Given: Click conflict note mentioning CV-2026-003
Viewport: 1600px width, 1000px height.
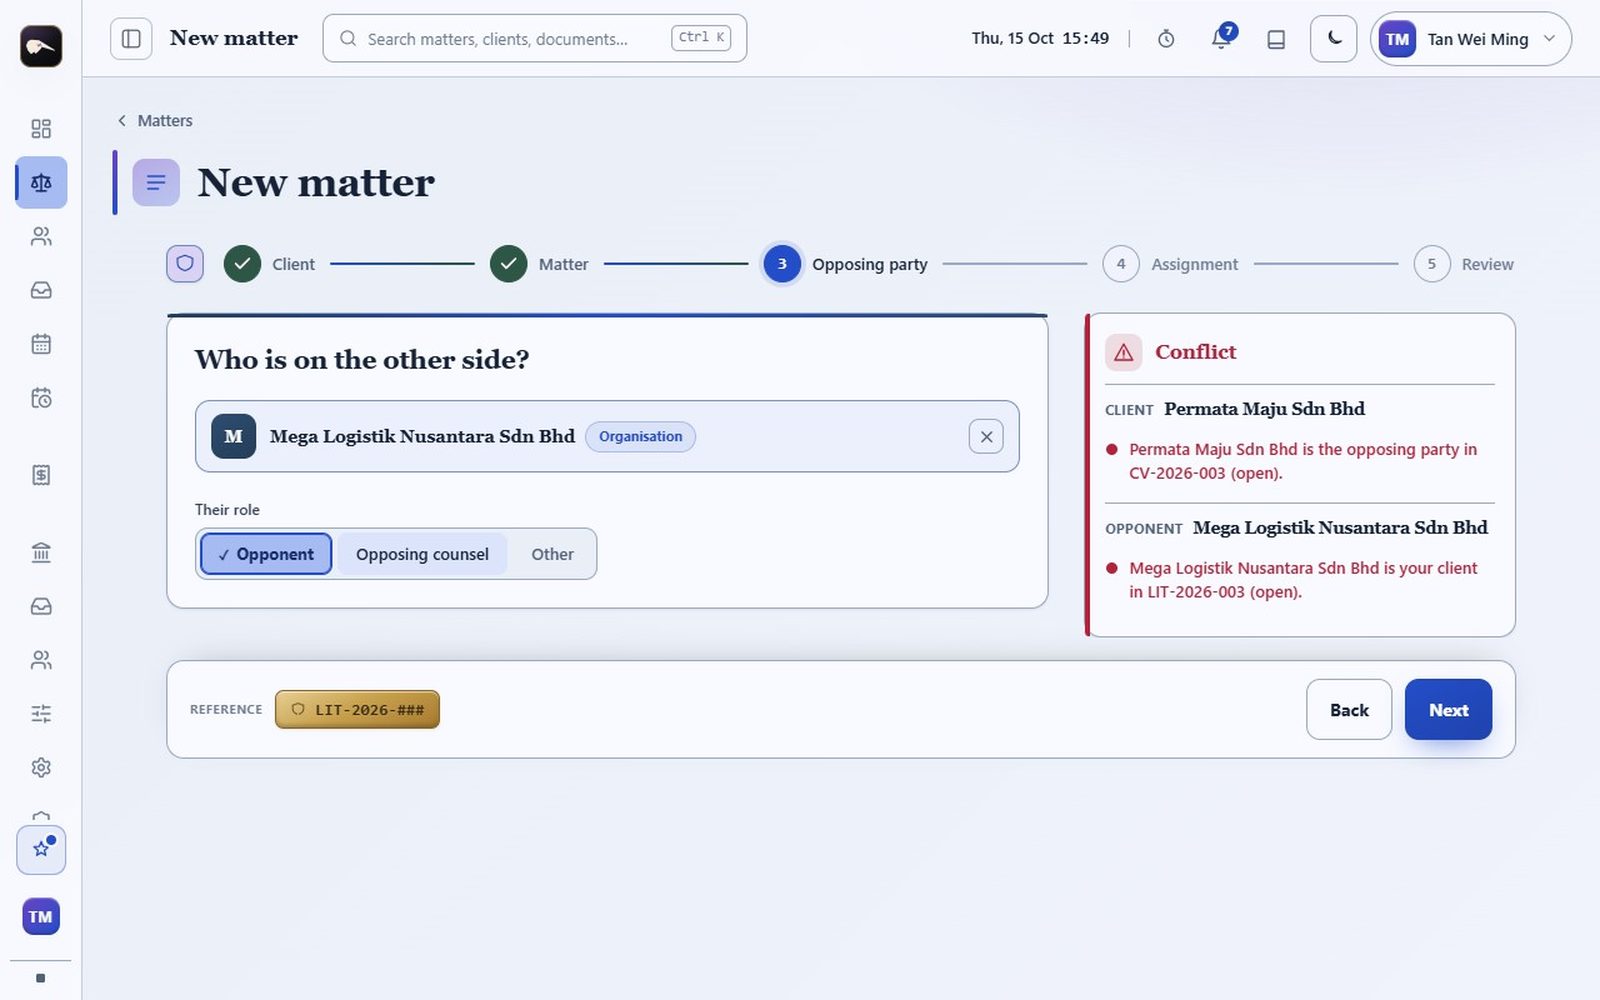Looking at the screenshot, I should pos(1302,461).
